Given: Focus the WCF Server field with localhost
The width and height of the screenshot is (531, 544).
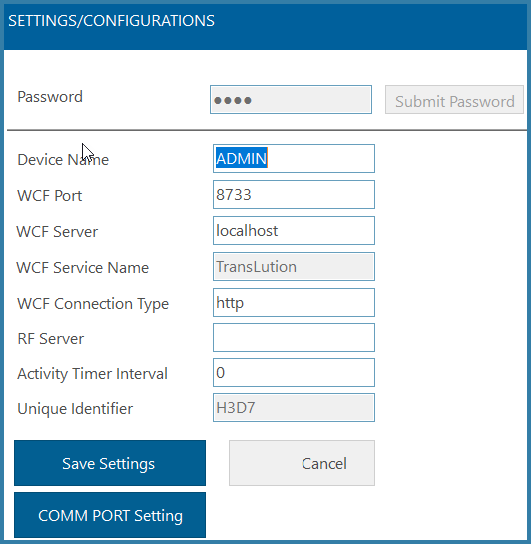Looking at the screenshot, I should [294, 231].
